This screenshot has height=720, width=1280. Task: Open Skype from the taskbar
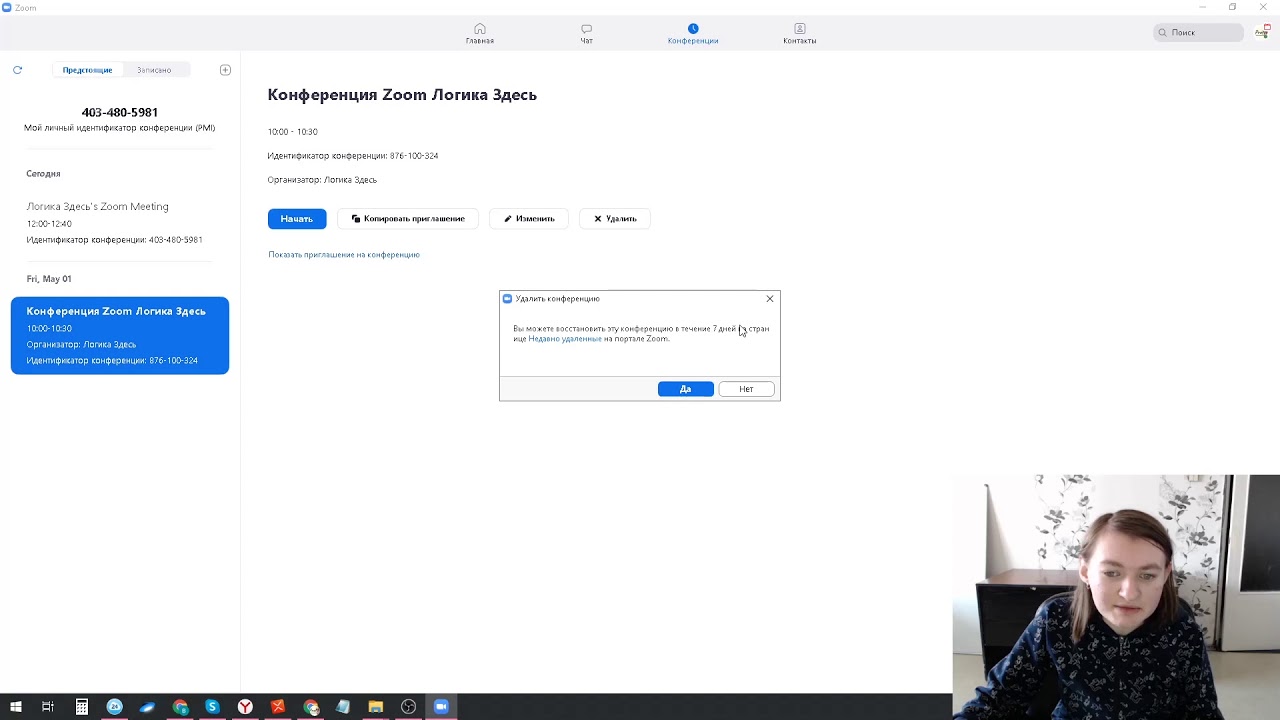coord(212,707)
